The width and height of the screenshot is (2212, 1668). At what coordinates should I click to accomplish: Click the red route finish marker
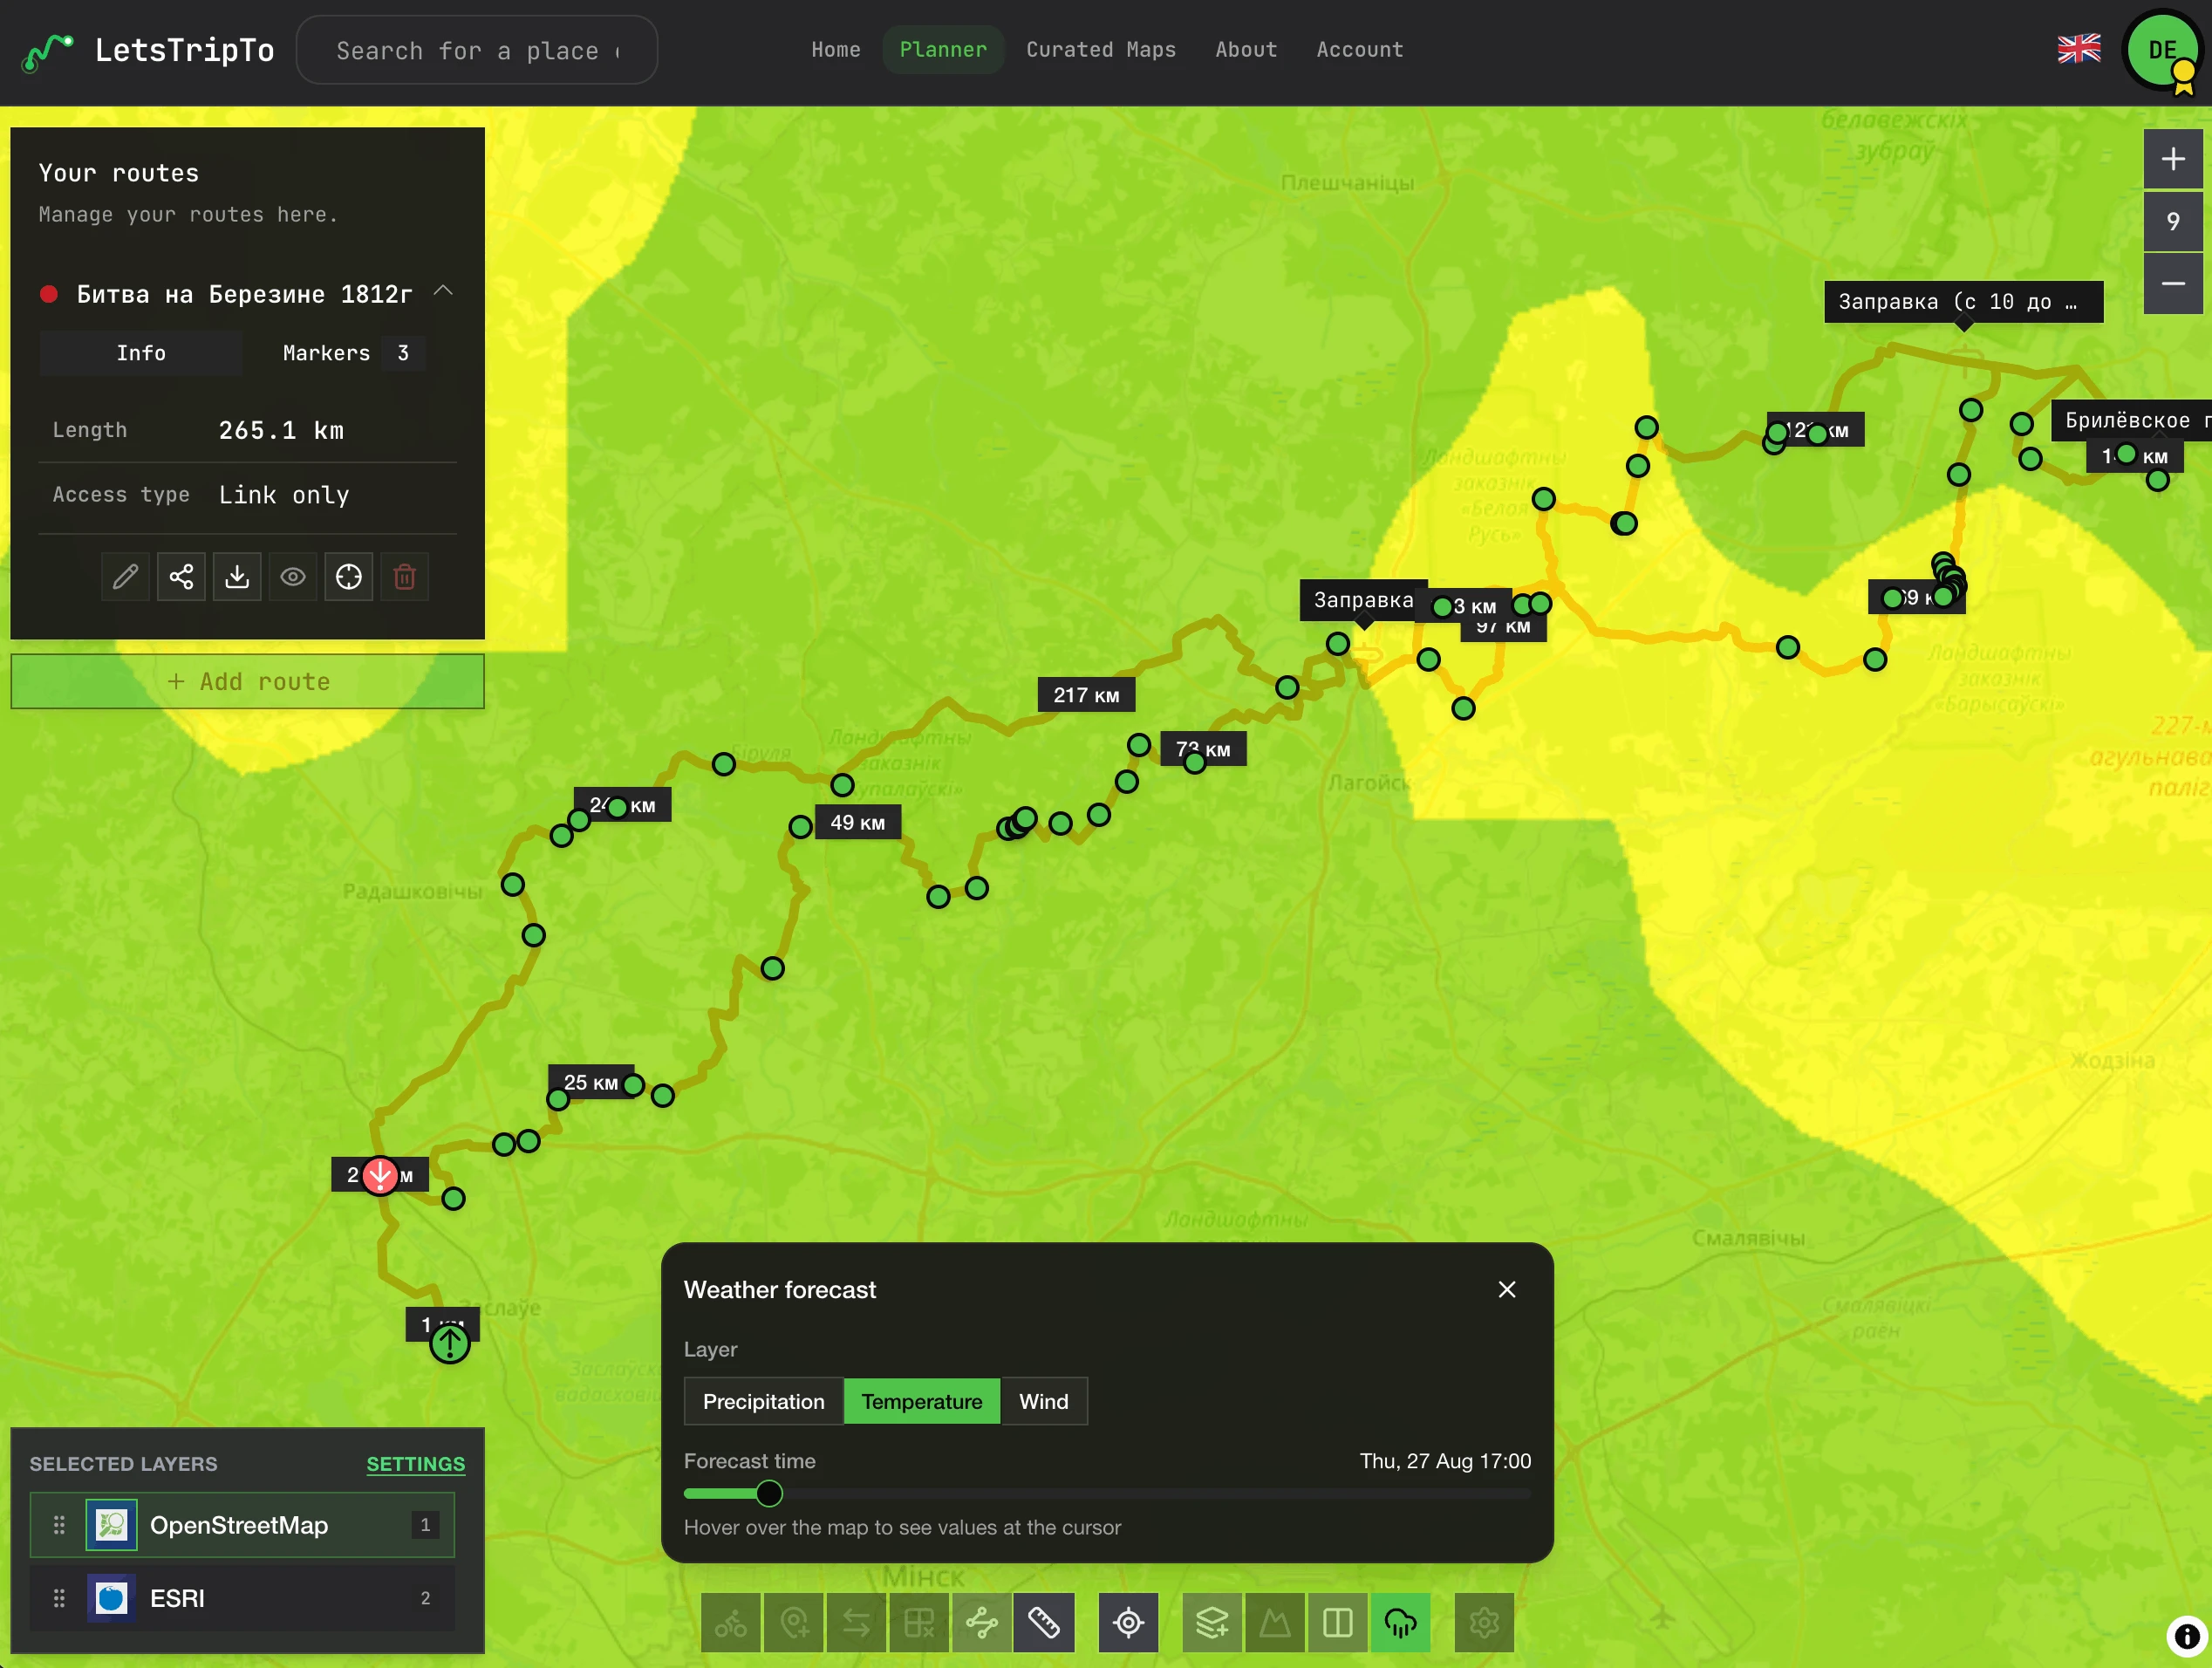pos(380,1175)
